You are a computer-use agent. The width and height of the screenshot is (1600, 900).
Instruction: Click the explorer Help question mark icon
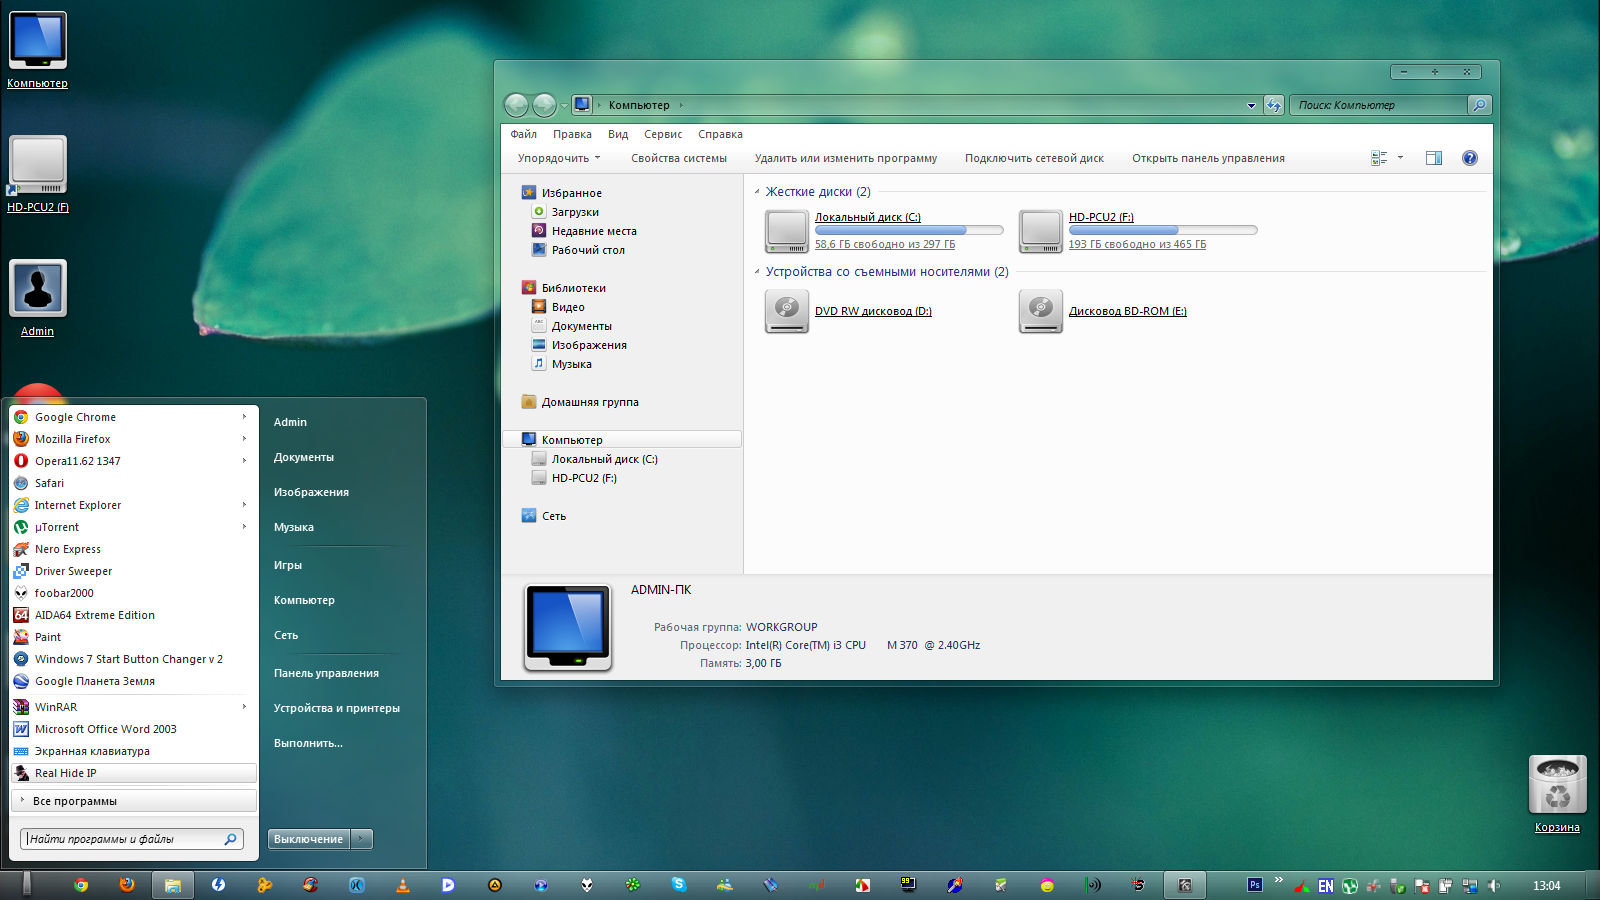click(x=1469, y=158)
